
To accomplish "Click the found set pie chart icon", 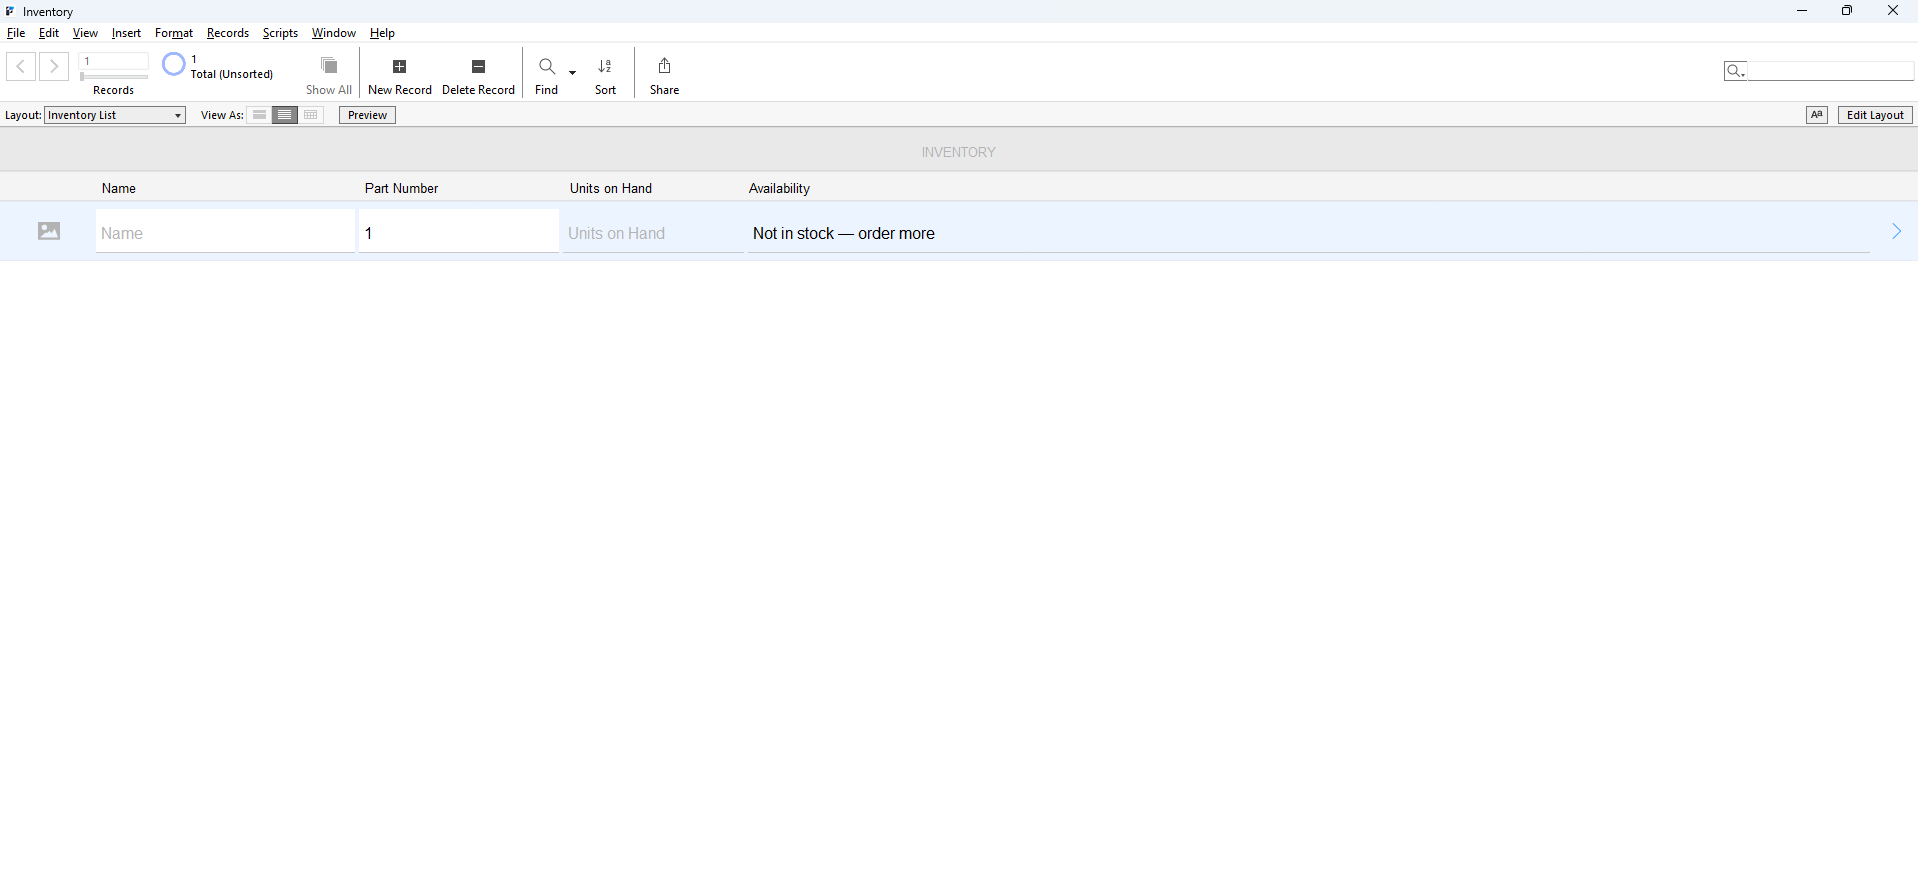I will [174, 65].
